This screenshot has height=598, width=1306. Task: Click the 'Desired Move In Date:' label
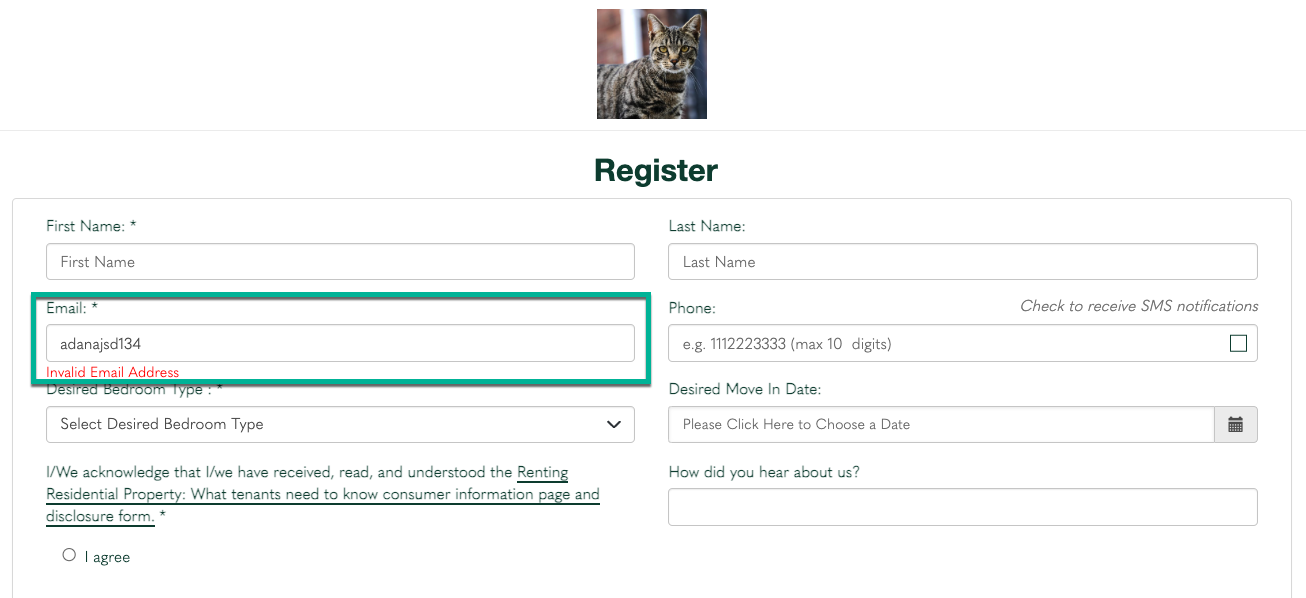click(x=745, y=389)
